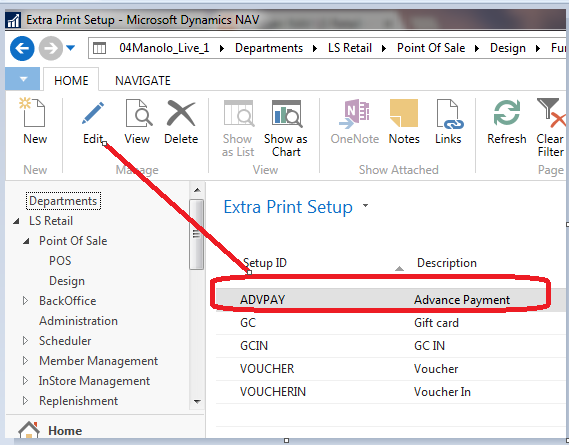569x445 pixels.
Task: Expand the Scheduler tree node
Action: click(25, 340)
